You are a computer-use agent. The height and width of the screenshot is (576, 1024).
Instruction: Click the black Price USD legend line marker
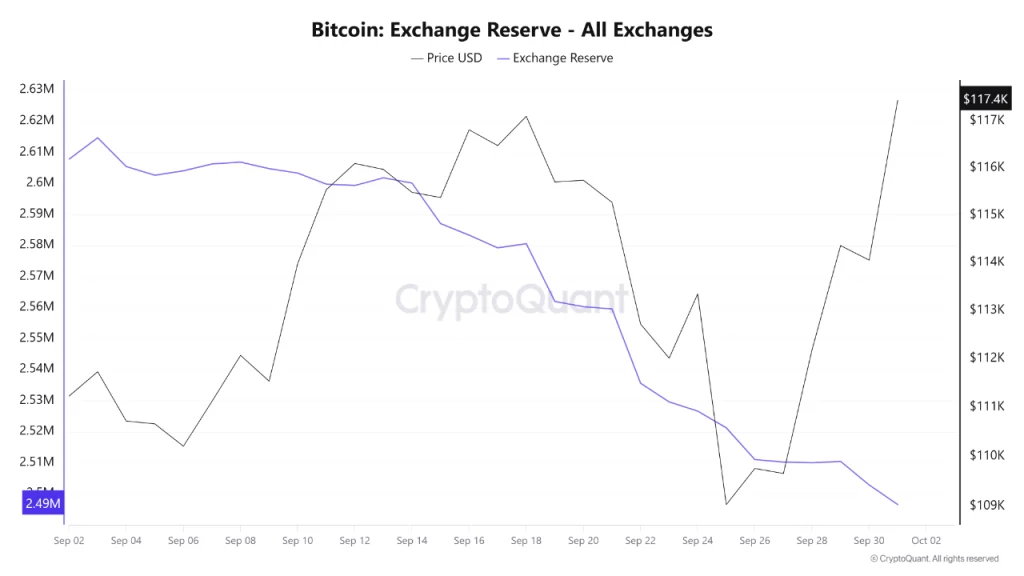(x=417, y=58)
